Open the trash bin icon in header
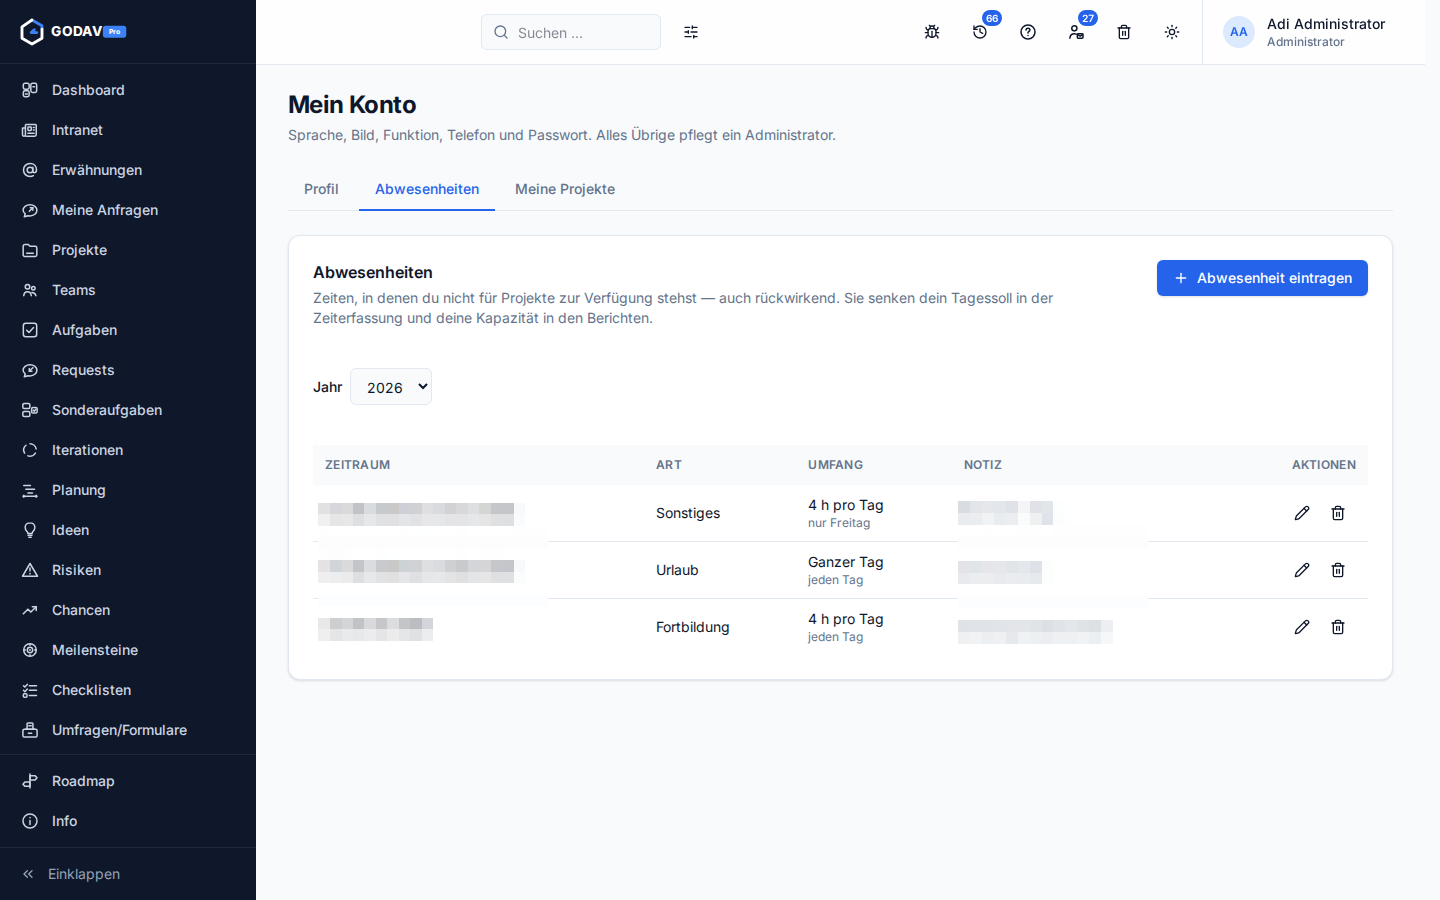Viewport: 1440px width, 900px height. 1124,32
